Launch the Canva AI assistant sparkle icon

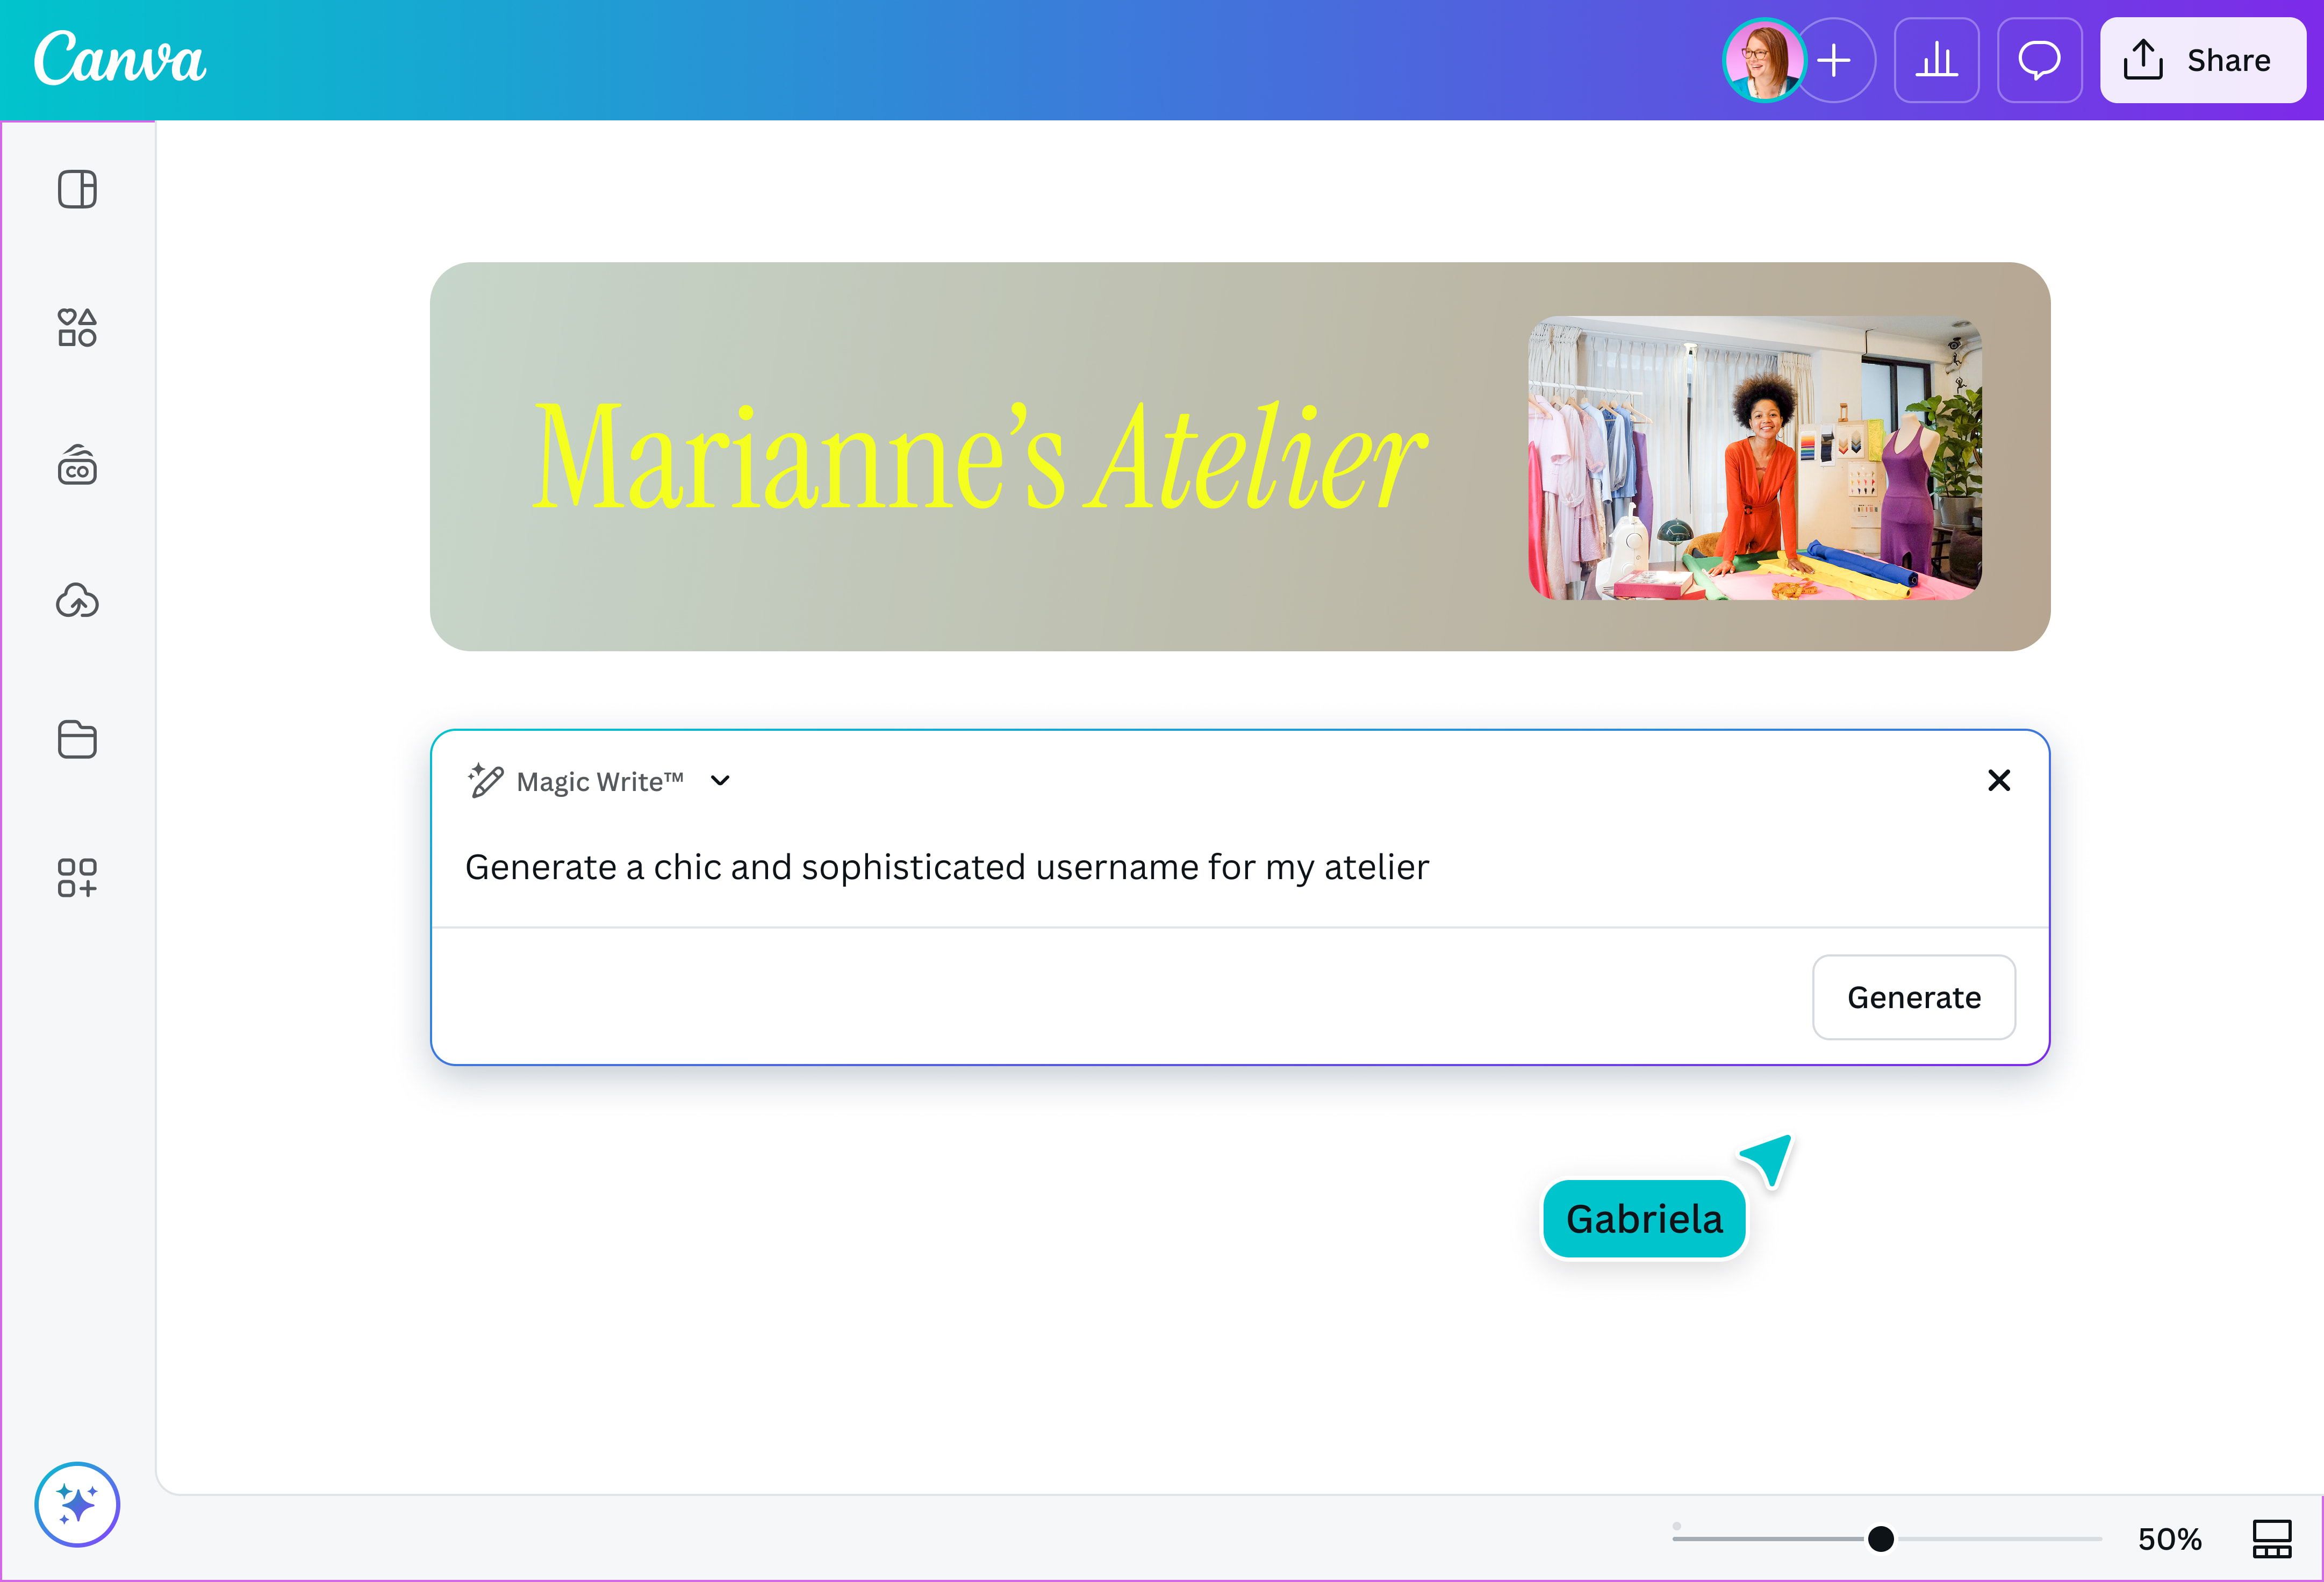[x=77, y=1504]
